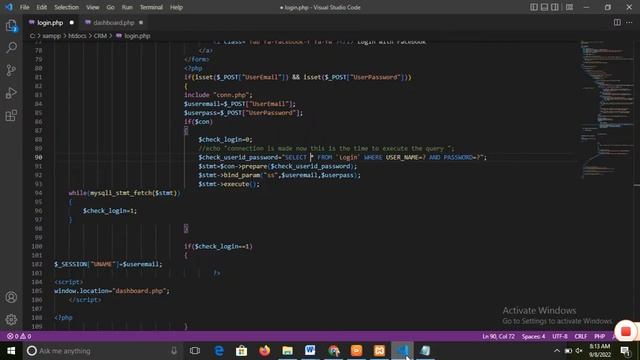Open the Edit menu
The width and height of the screenshot is (640, 360).
41,7
